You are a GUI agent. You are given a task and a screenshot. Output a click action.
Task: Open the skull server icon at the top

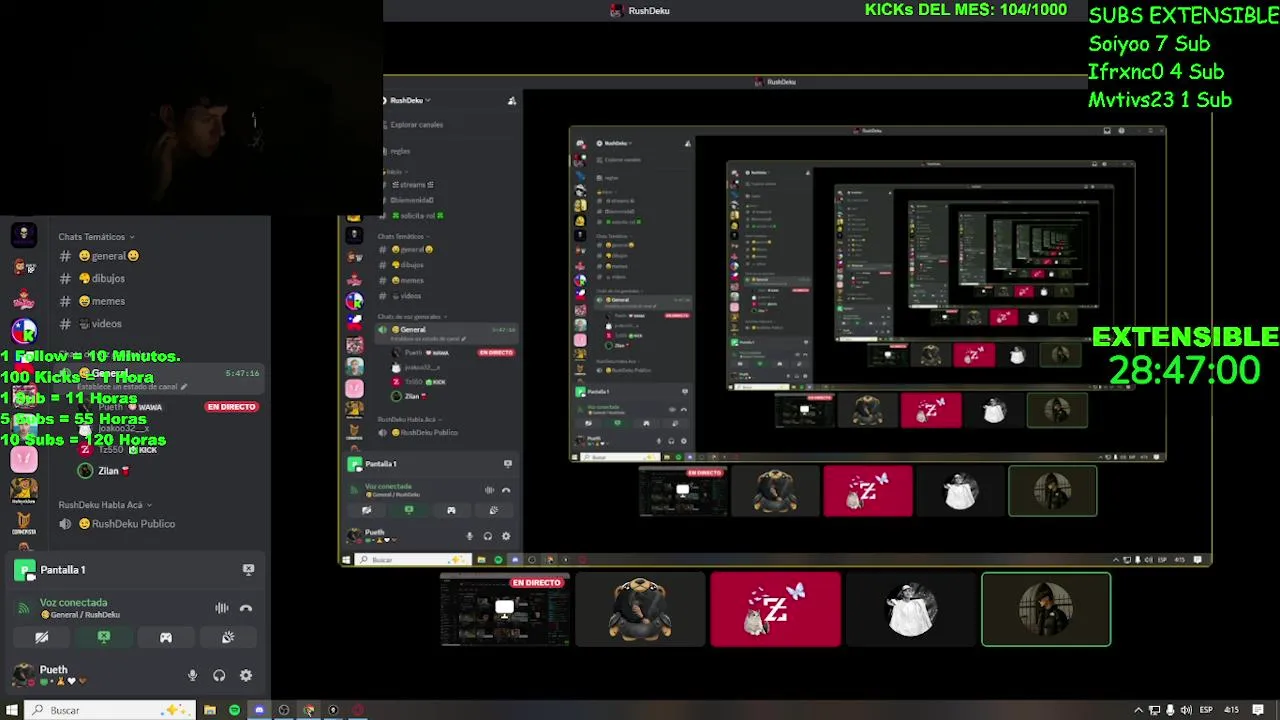pyautogui.click(x=24, y=235)
